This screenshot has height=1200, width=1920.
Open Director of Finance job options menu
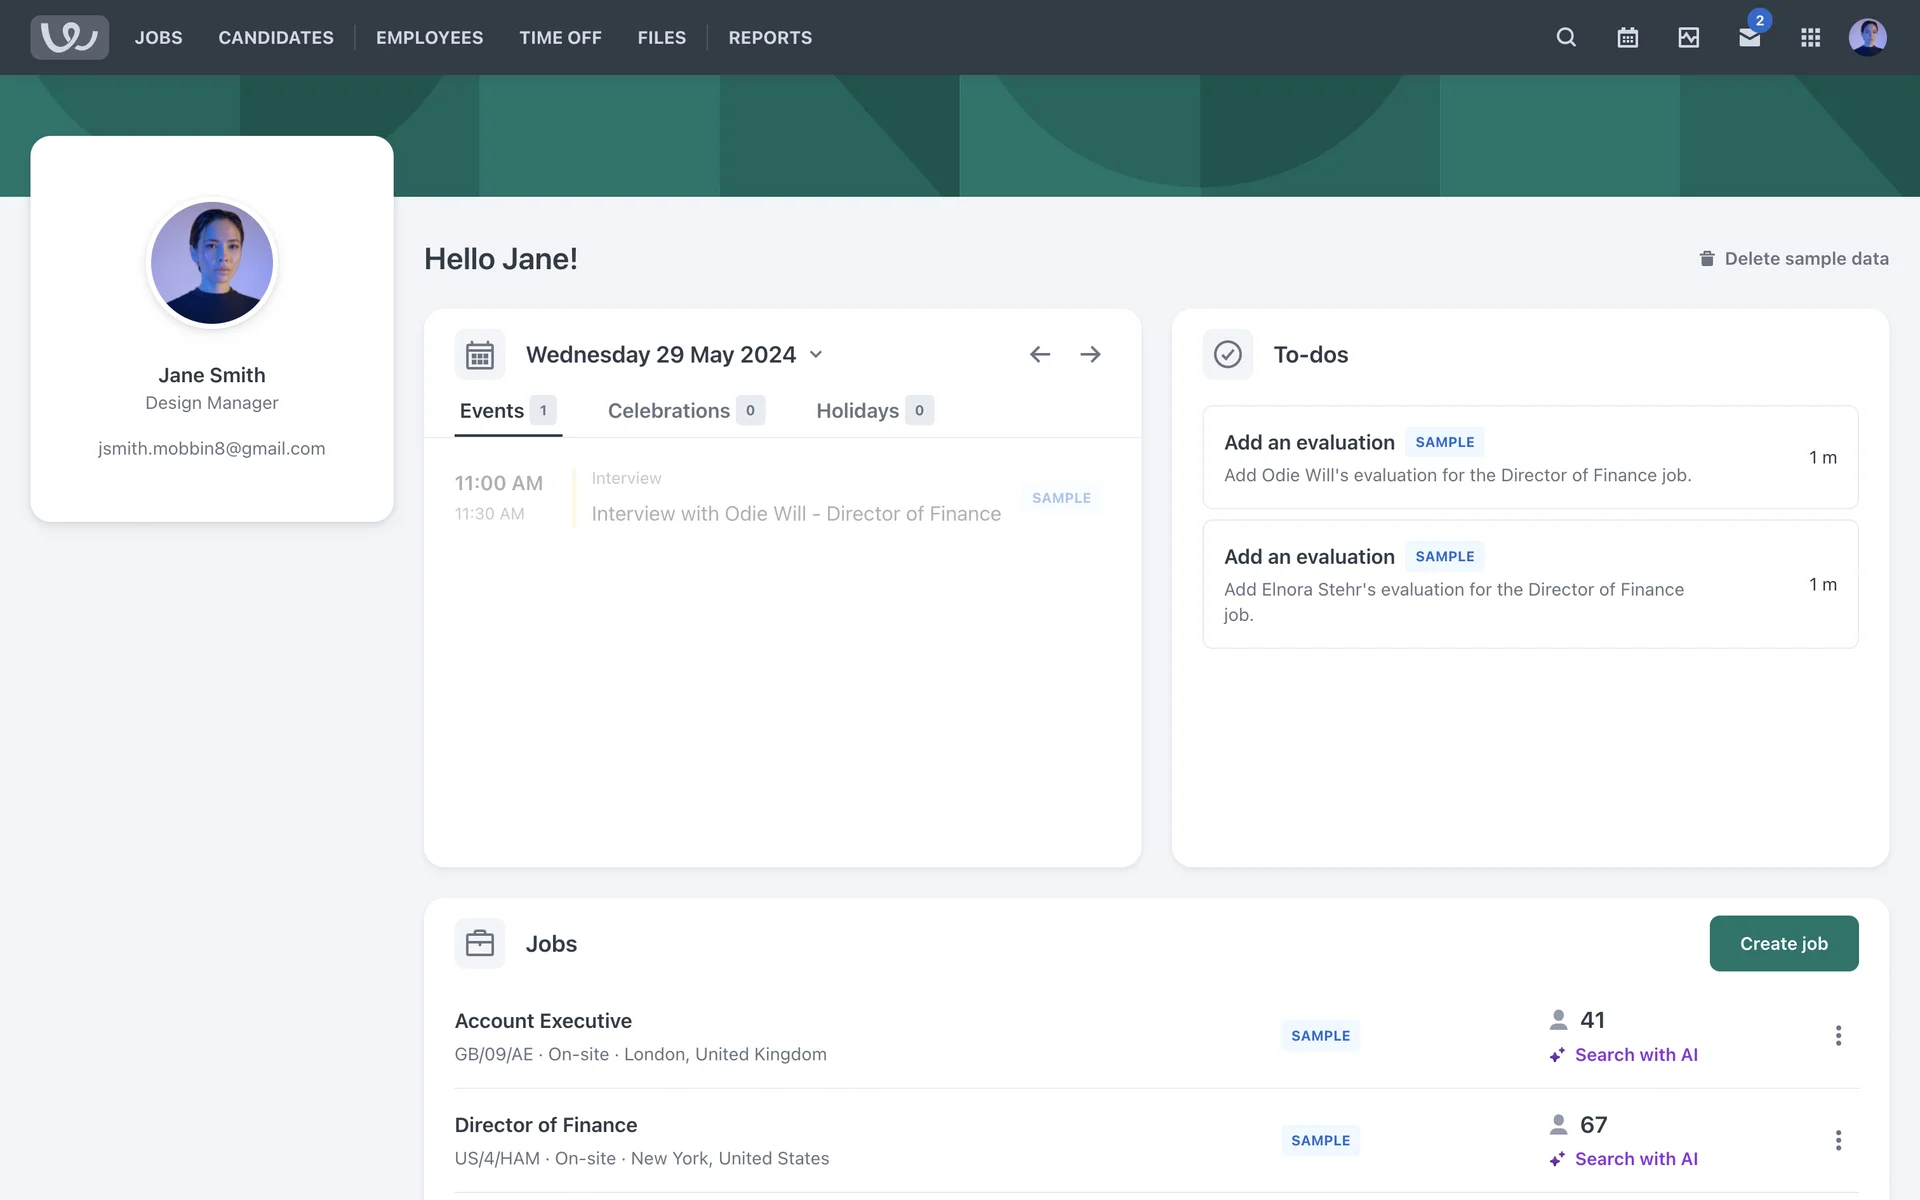(x=1837, y=1140)
